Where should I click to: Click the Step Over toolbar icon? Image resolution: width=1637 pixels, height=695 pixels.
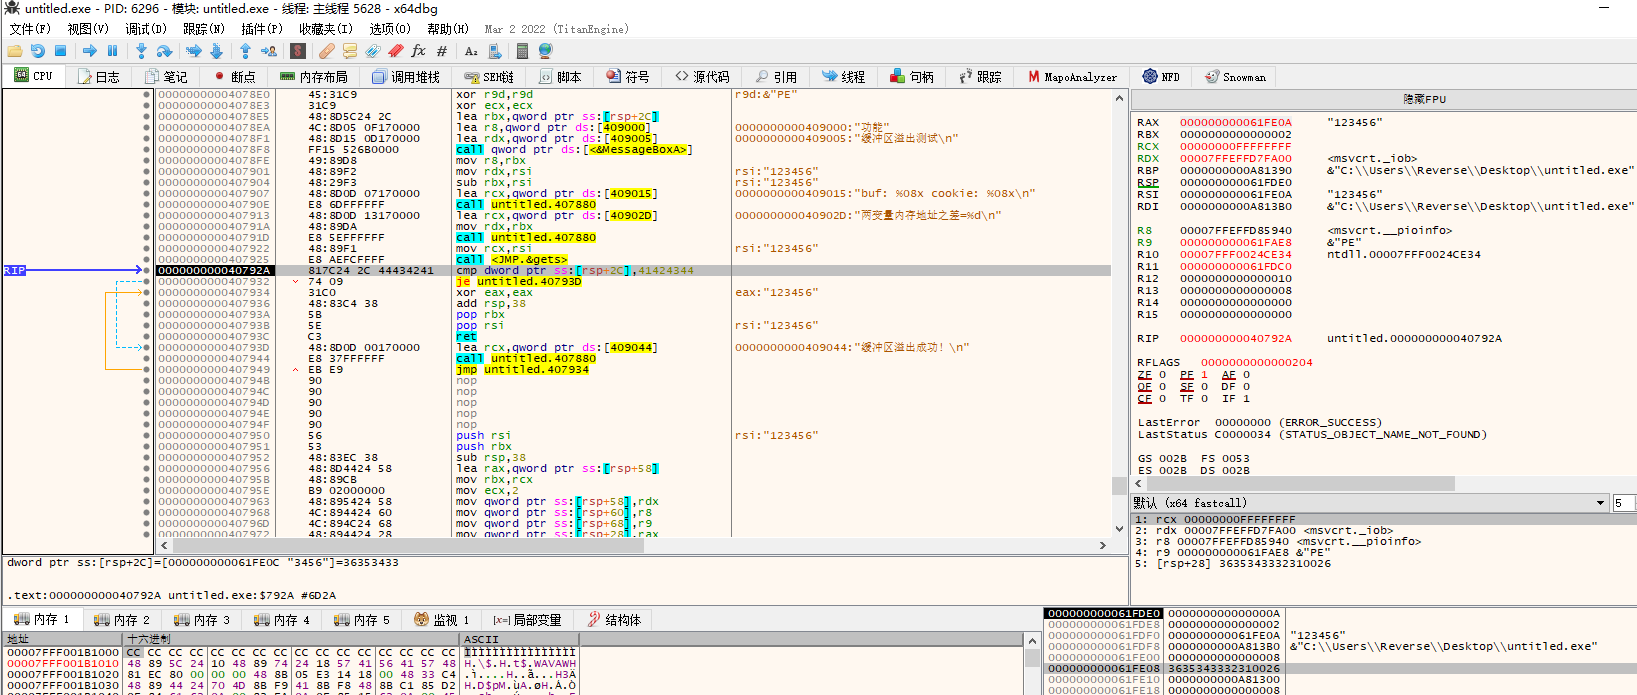165,51
